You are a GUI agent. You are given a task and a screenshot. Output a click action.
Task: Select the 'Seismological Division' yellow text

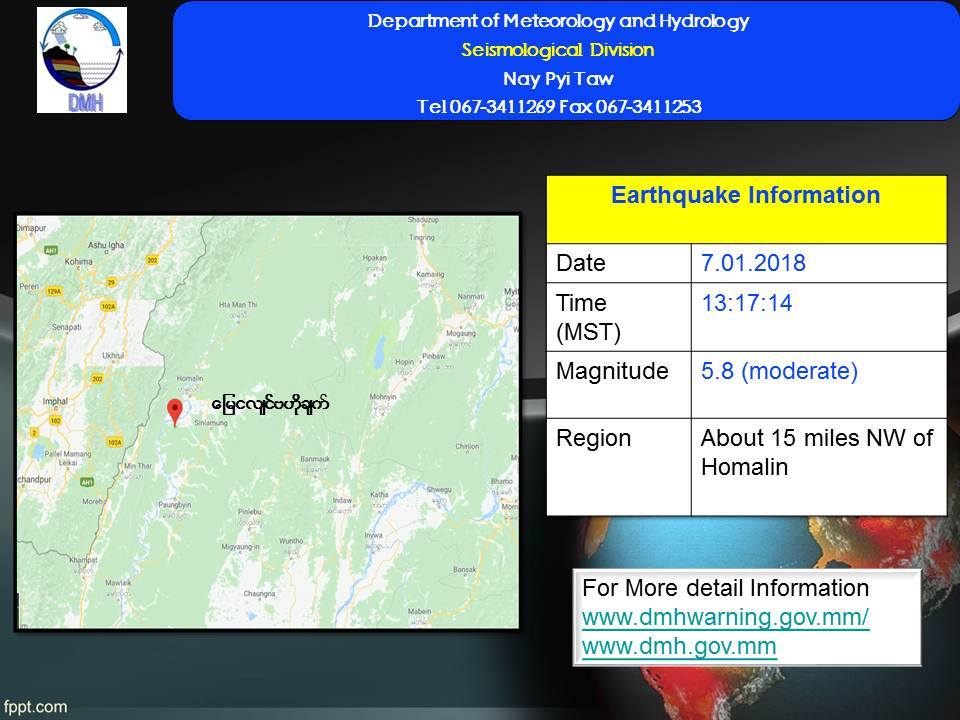[558, 50]
